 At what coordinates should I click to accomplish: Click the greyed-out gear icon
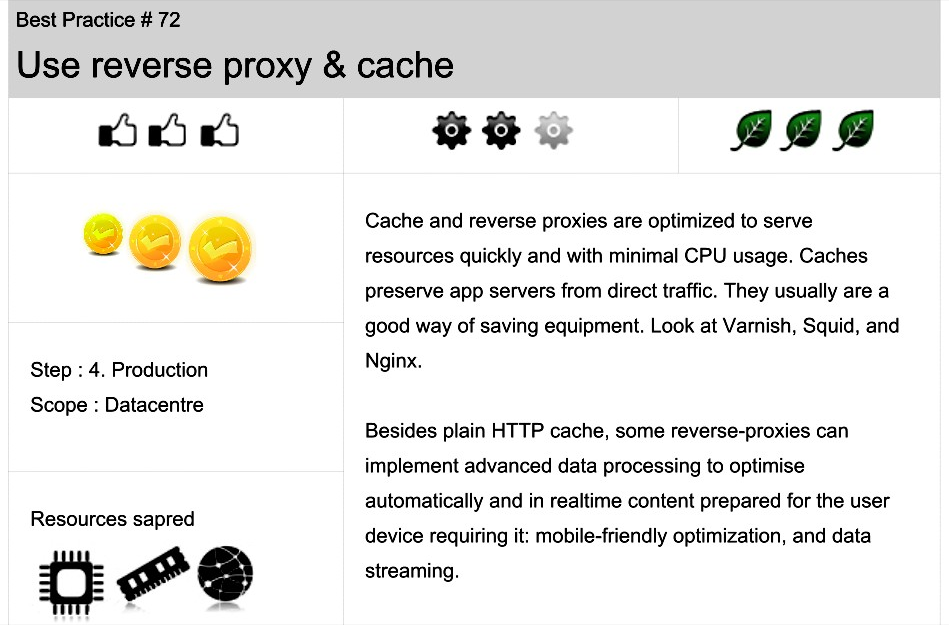tap(553, 130)
